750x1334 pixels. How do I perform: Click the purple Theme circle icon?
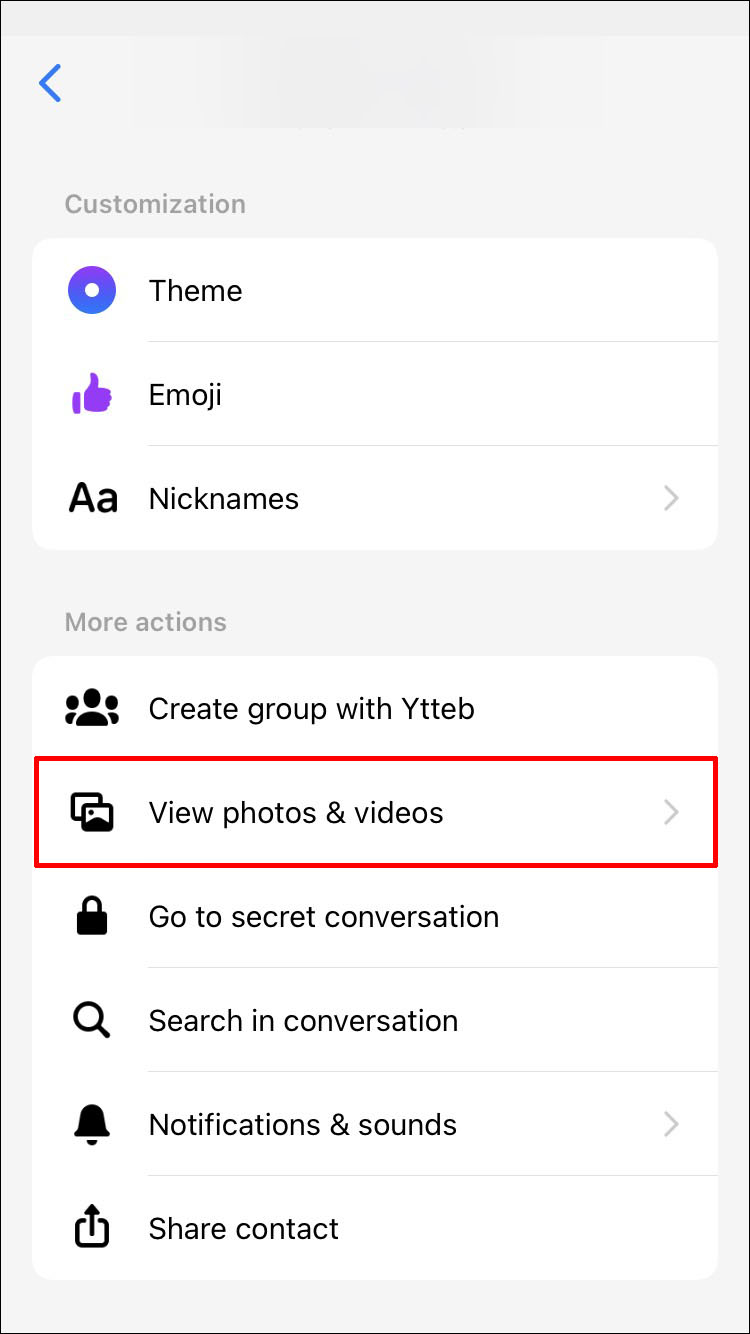pos(92,291)
